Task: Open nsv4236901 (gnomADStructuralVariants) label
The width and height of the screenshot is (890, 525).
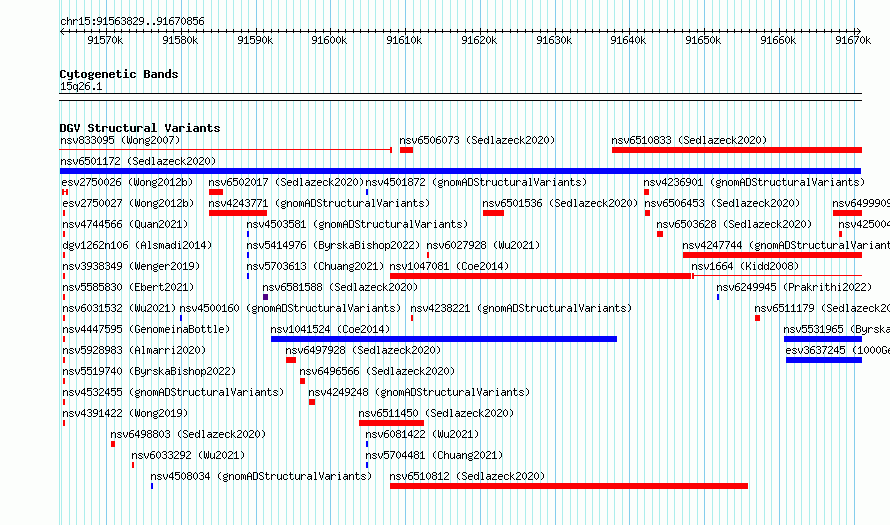Action: point(754,182)
